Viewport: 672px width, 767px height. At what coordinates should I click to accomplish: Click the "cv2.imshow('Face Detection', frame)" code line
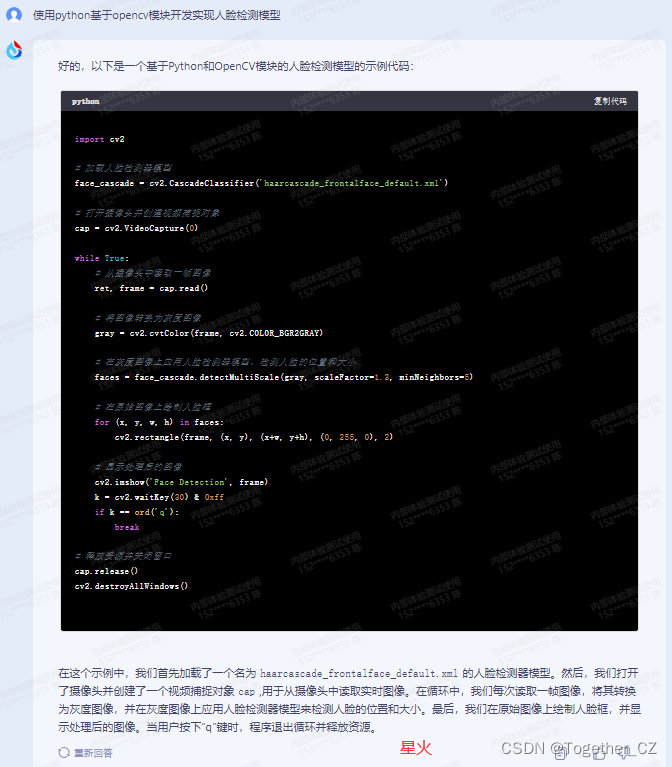pos(181,482)
